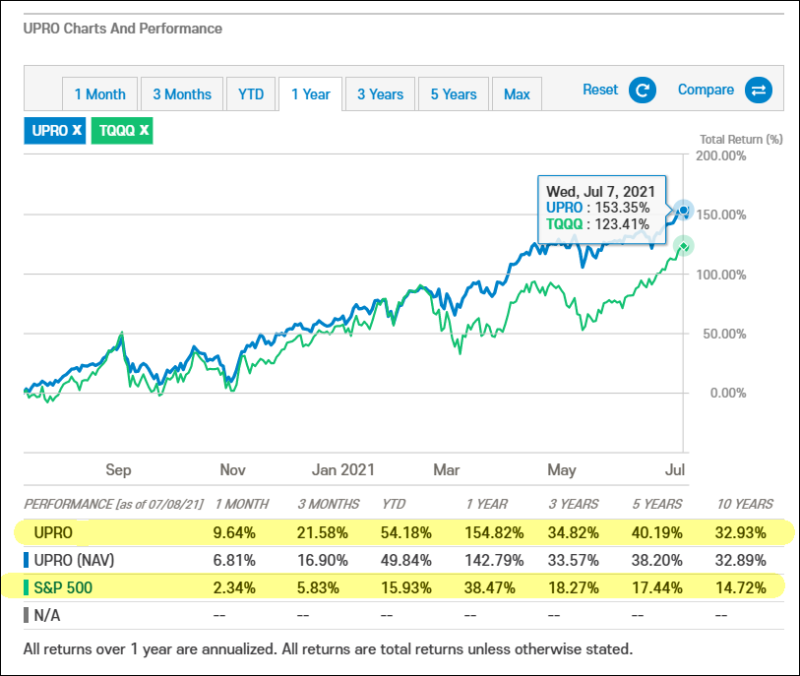Click the blue UPRO (NAV) color bar
Screen dimensions: 800x676
(26, 559)
